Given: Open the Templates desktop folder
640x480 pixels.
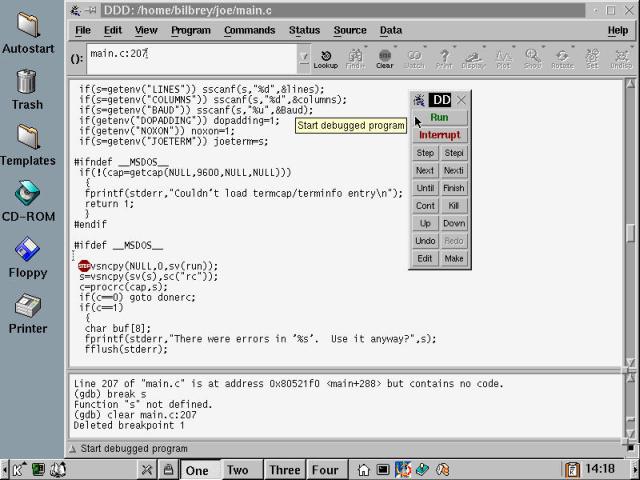Looking at the screenshot, I should (27, 143).
